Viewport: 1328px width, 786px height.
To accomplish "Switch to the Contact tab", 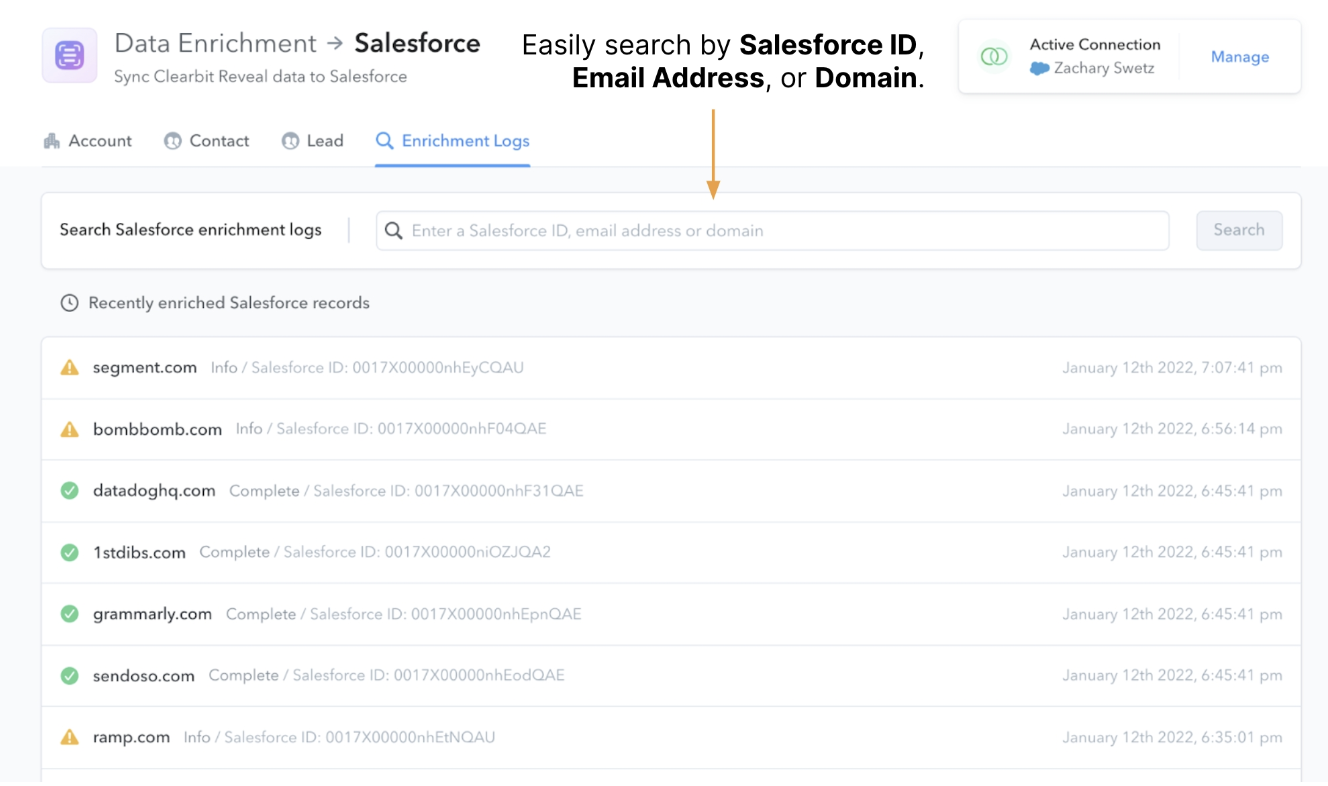I will tap(207, 141).
